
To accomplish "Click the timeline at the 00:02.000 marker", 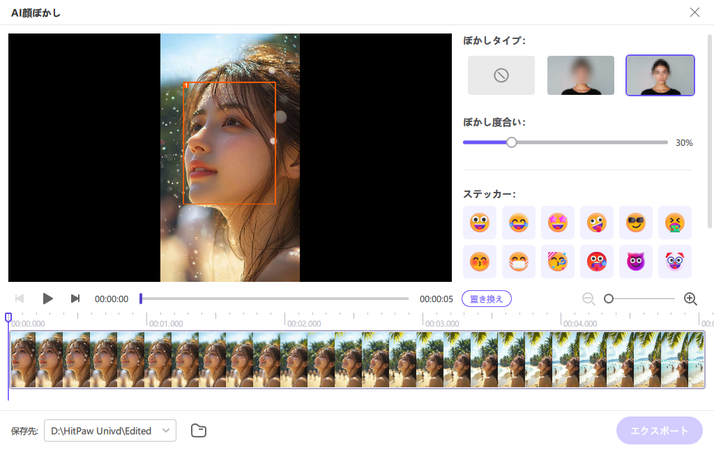I will point(286,323).
